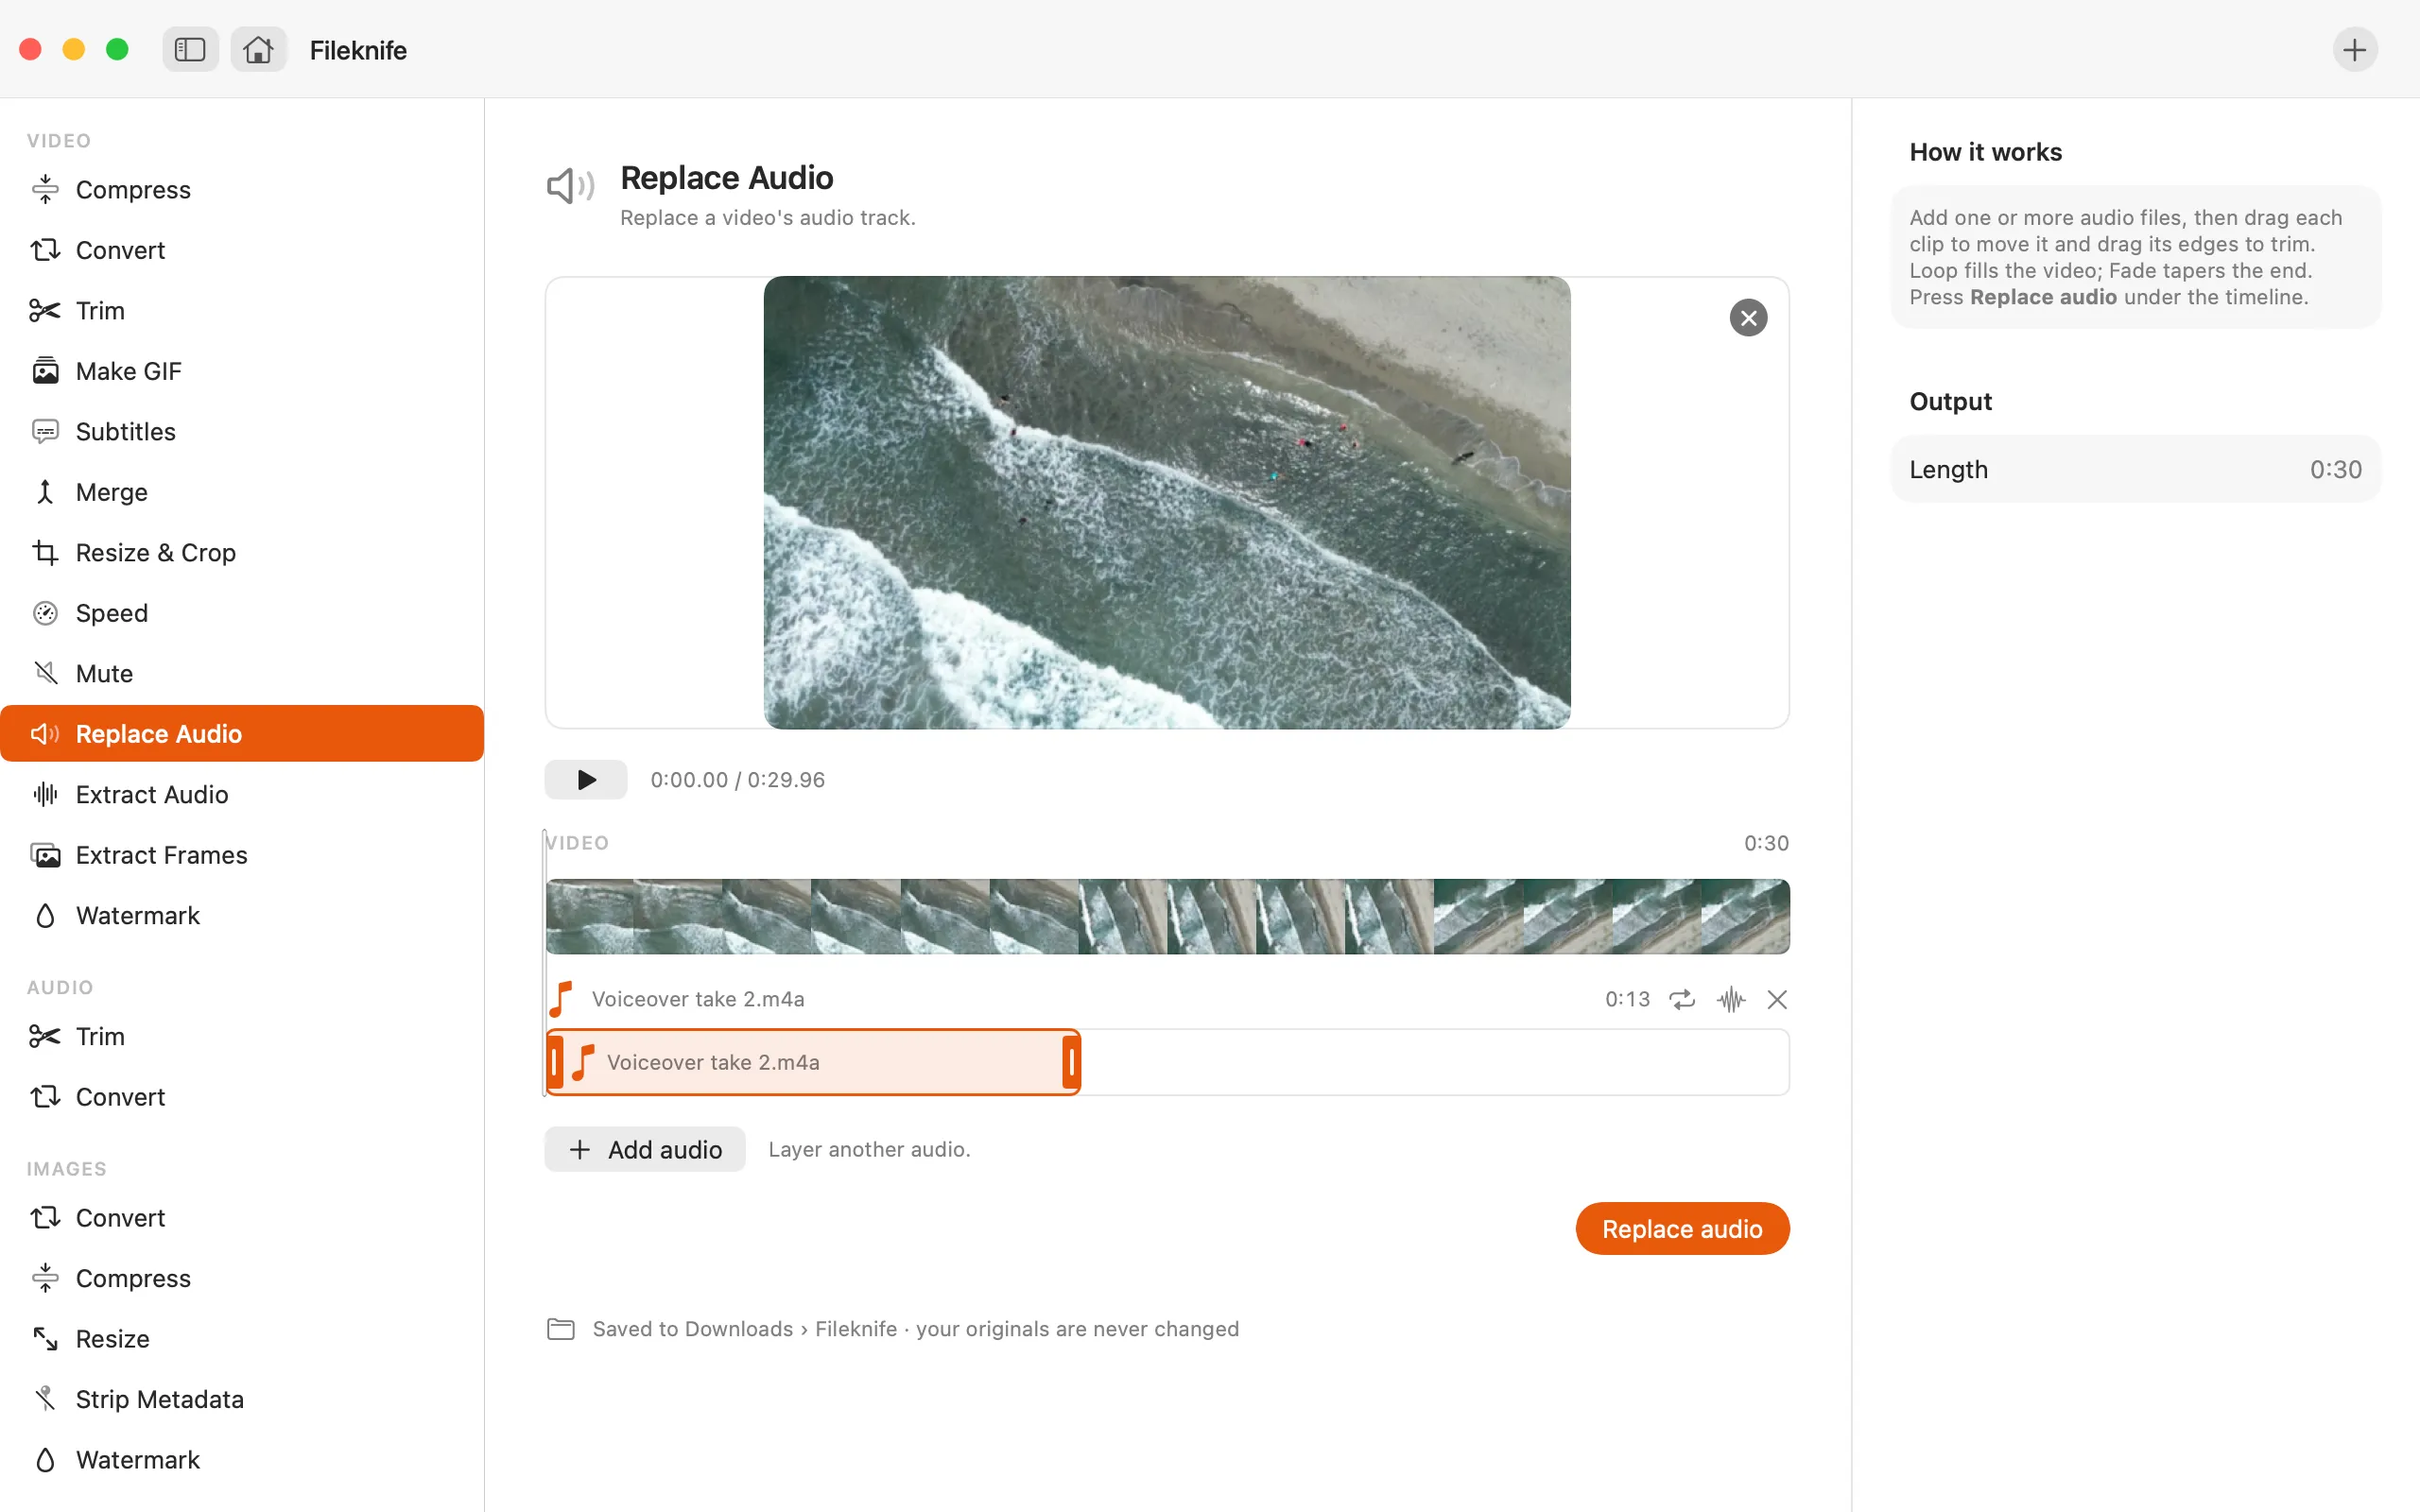Open the Extract Audio tool

[x=242, y=794]
